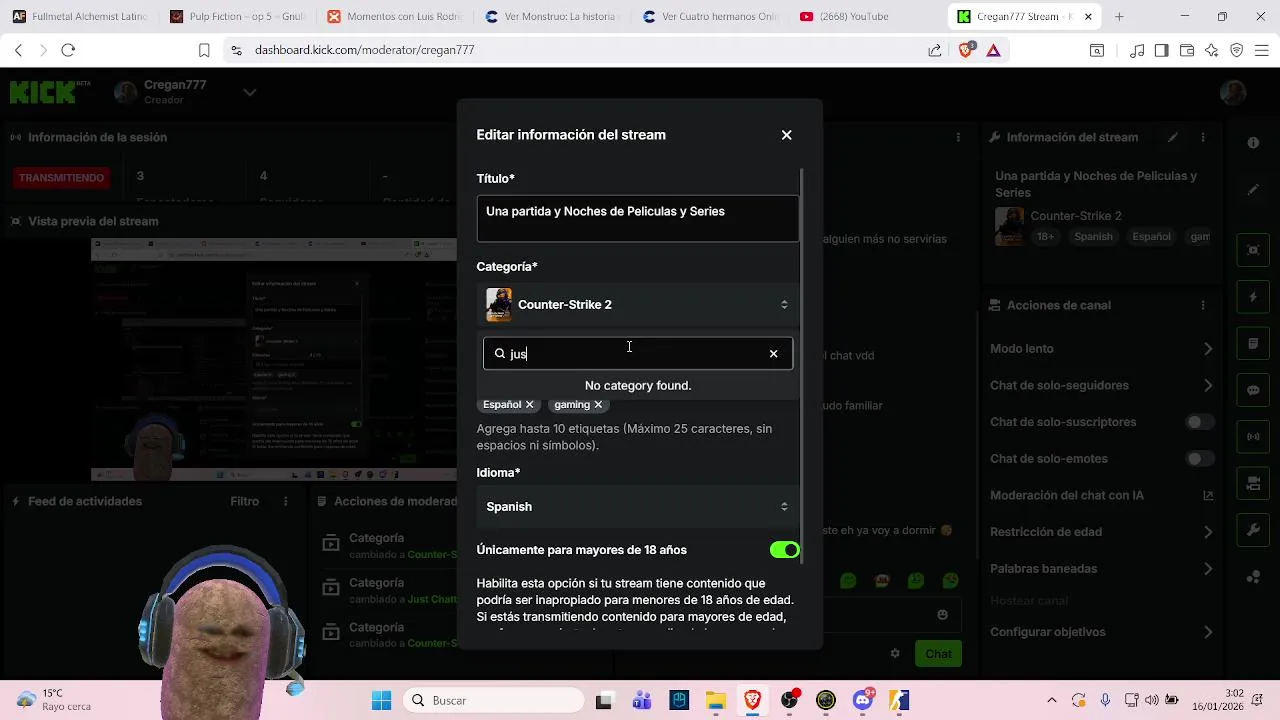Open the Cregan777 Creador account dropdown chevron
Viewport: 1280px width, 720px height.
click(x=250, y=92)
